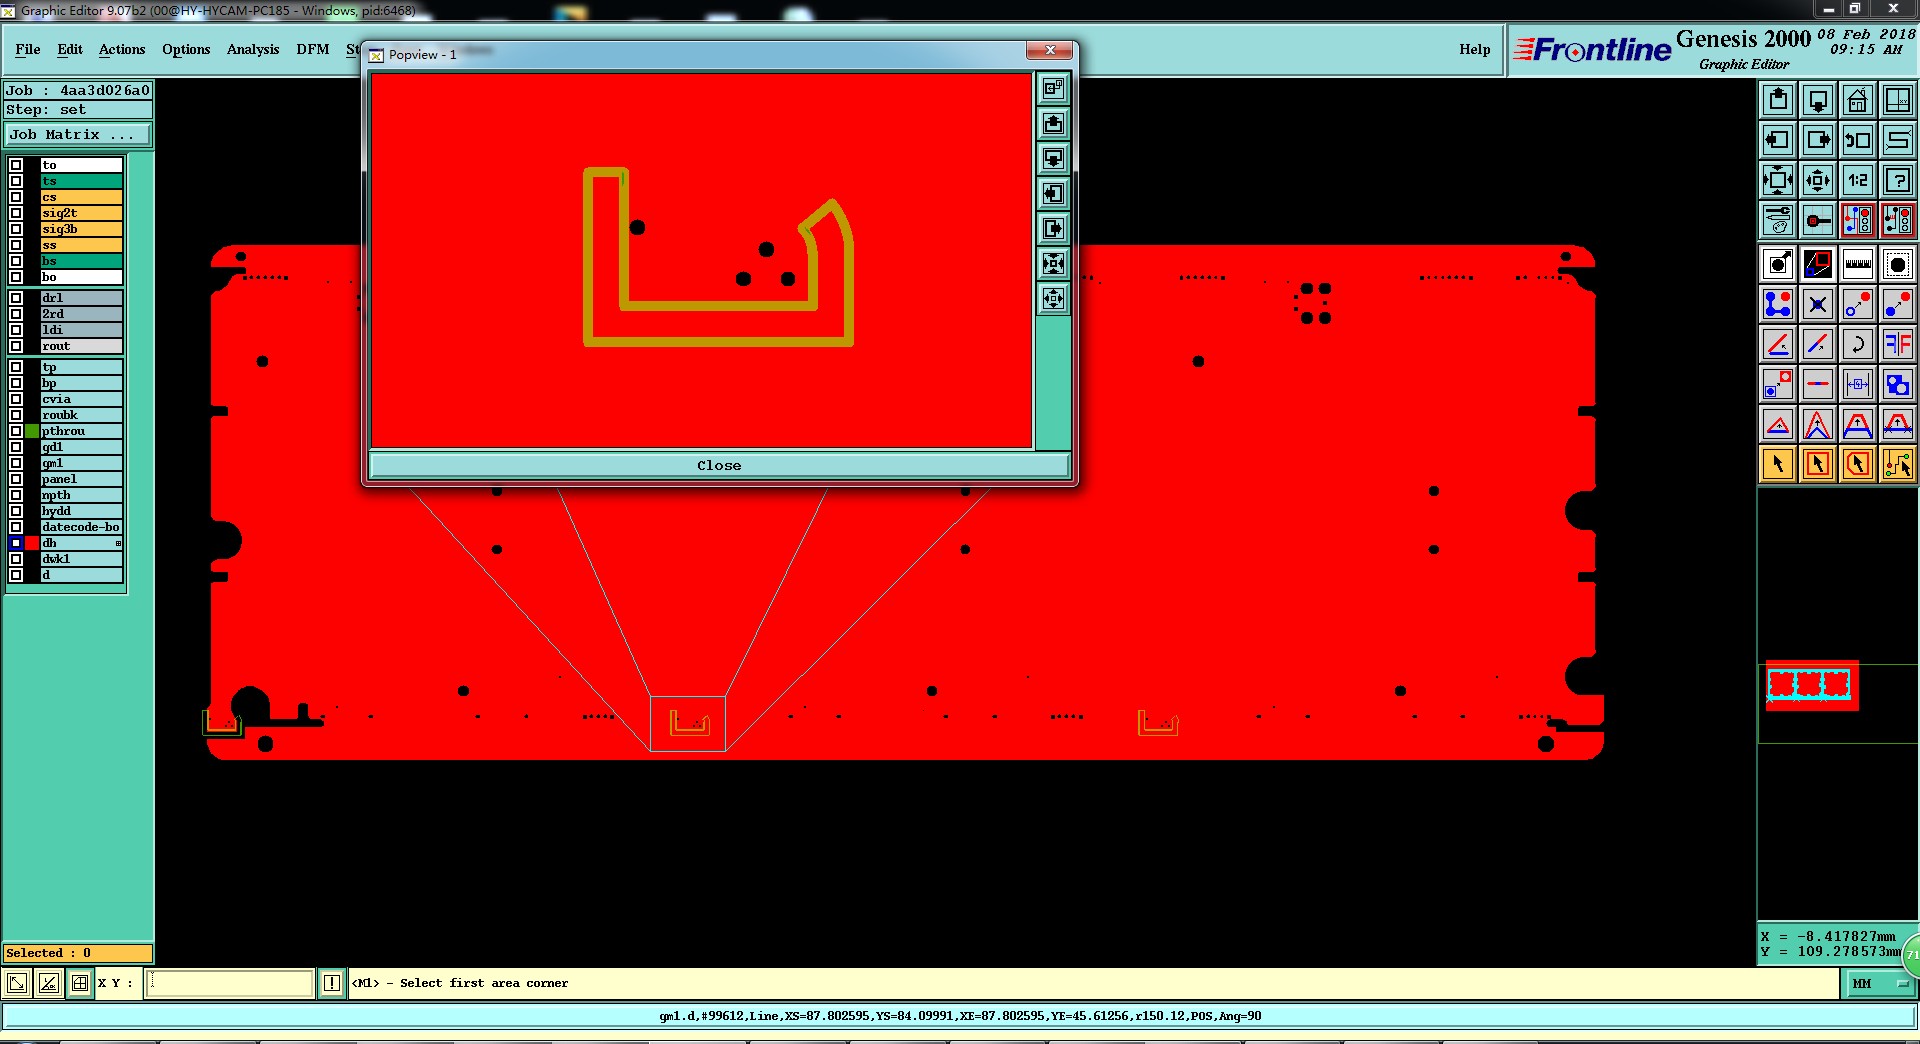Select layer name npth
The image size is (1920, 1044).
coord(81,495)
